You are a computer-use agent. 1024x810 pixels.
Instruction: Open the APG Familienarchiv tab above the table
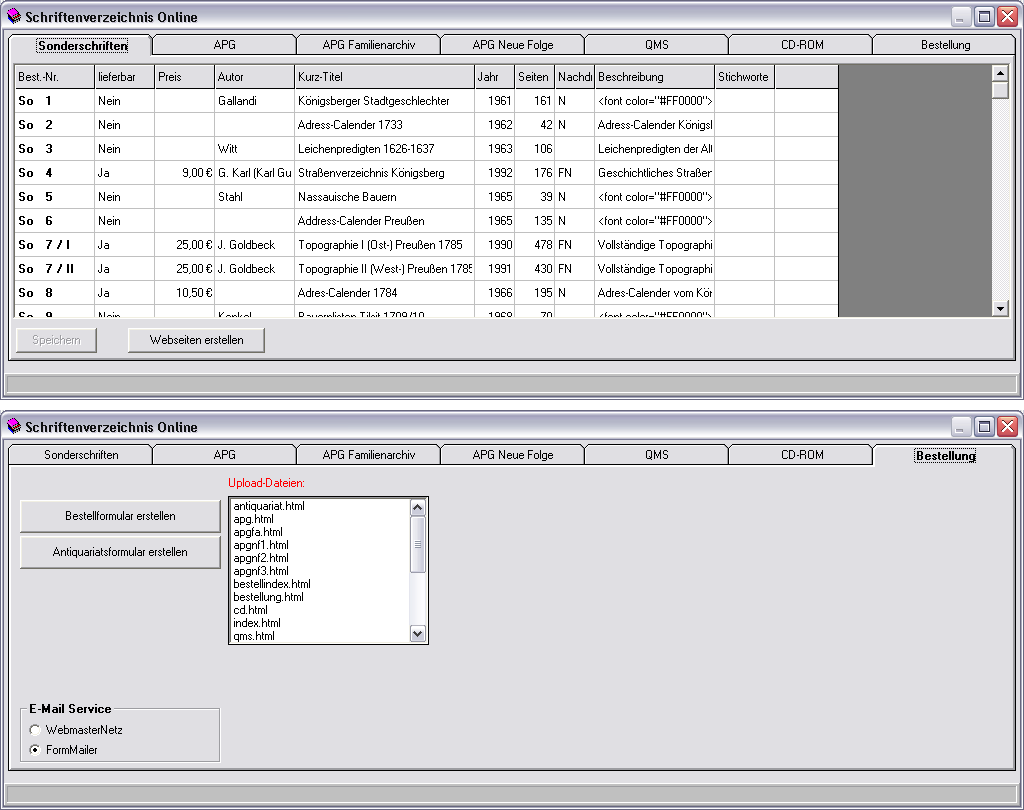pyautogui.click(x=368, y=45)
